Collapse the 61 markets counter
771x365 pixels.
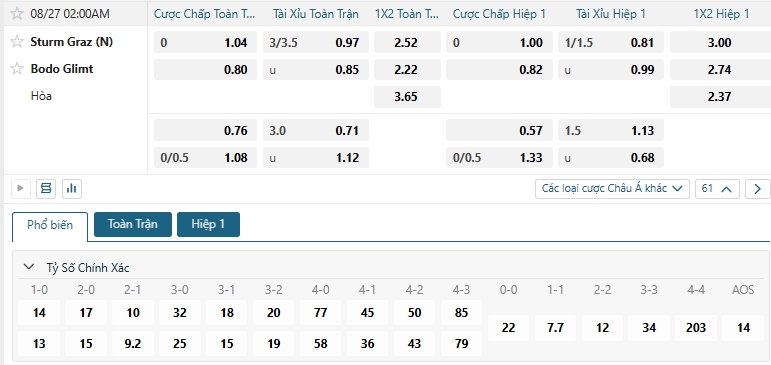(x=717, y=189)
